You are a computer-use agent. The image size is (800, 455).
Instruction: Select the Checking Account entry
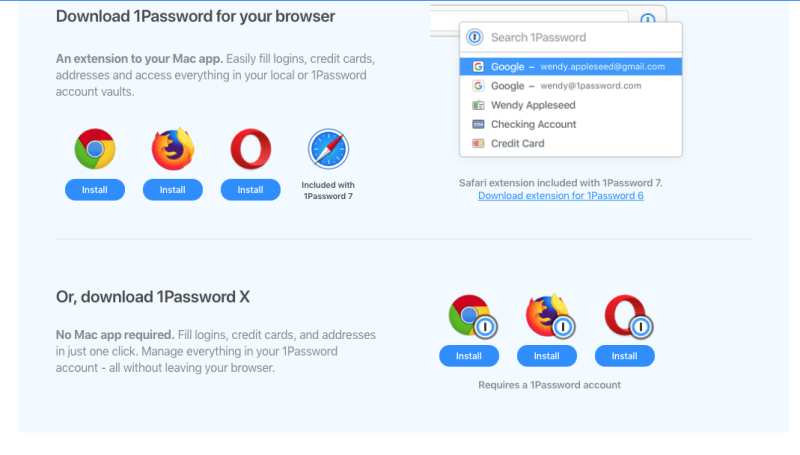coord(571,124)
